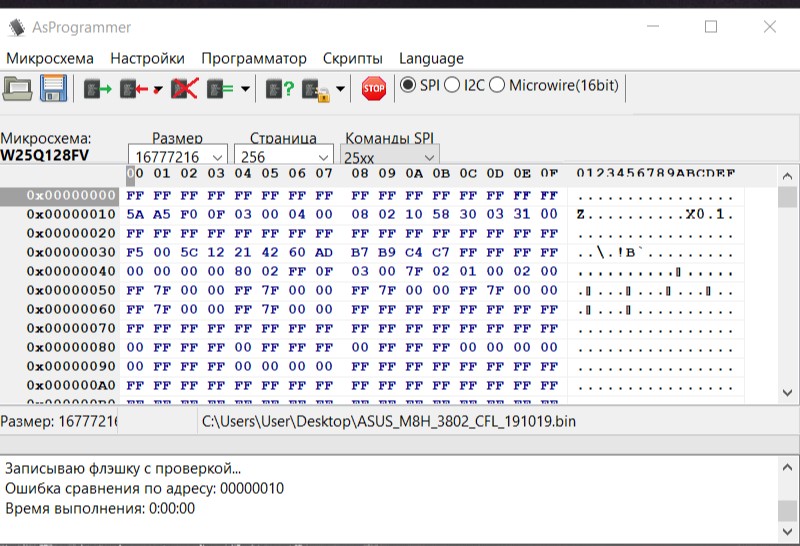Click the save file floppy icon
This screenshot has height=546, width=800.
coord(52,89)
